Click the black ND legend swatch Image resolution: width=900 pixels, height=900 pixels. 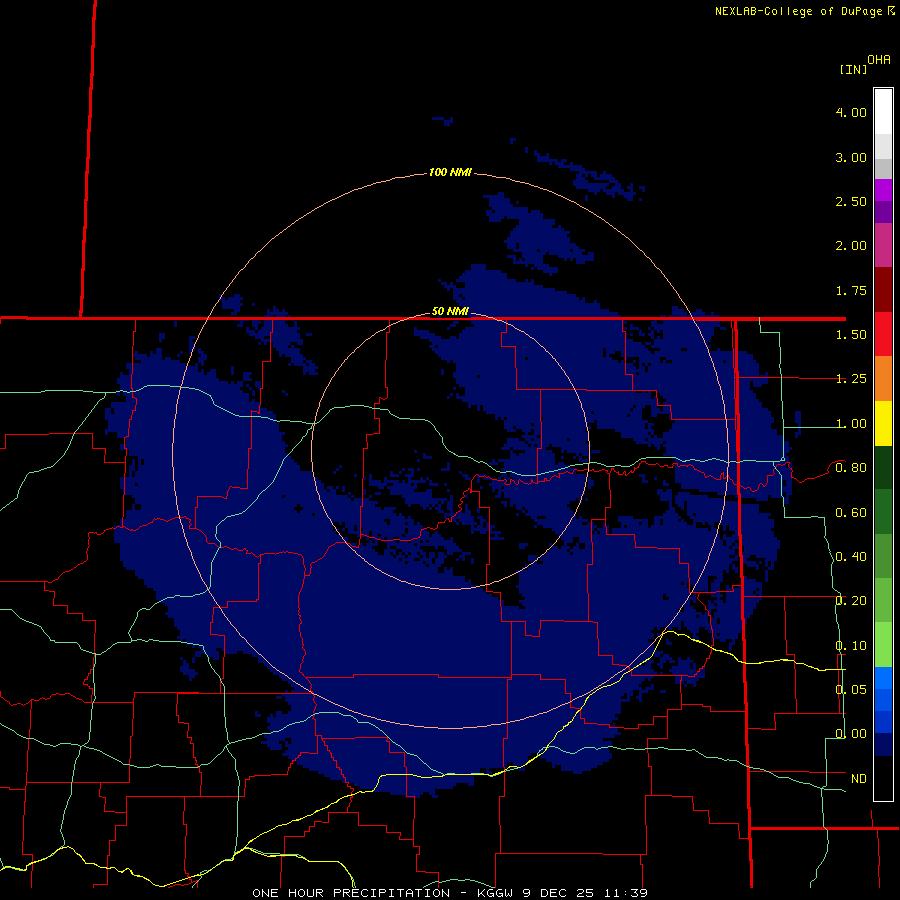point(883,778)
